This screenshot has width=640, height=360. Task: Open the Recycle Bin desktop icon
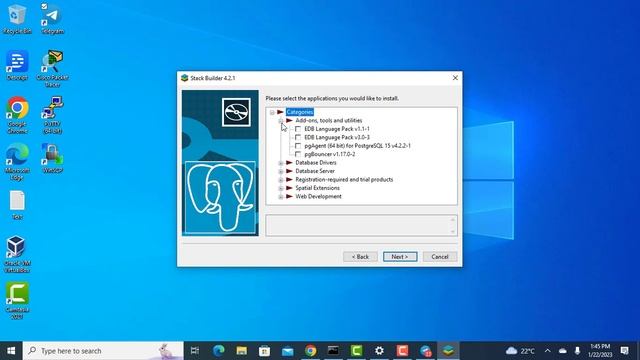click(17, 19)
